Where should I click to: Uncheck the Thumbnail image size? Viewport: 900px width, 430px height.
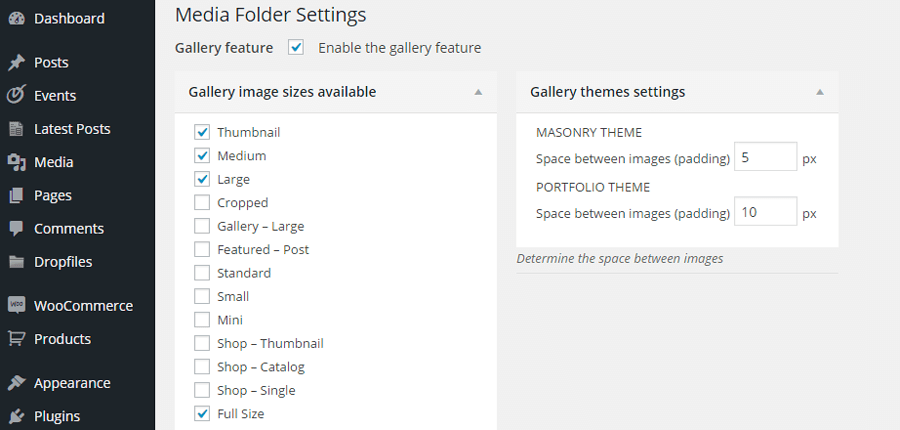[x=202, y=132]
